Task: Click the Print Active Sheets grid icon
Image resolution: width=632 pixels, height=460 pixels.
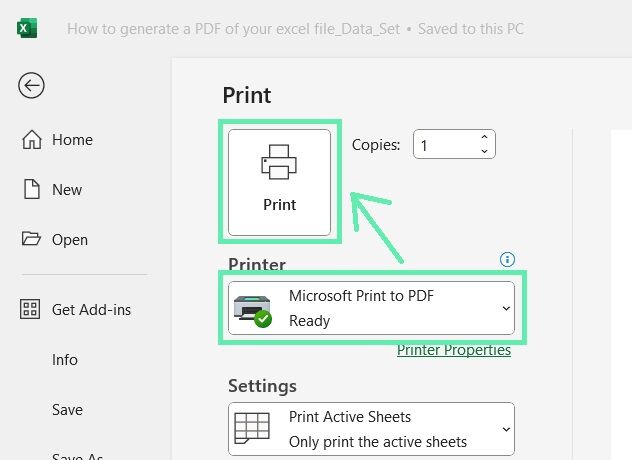Action: coord(252,428)
